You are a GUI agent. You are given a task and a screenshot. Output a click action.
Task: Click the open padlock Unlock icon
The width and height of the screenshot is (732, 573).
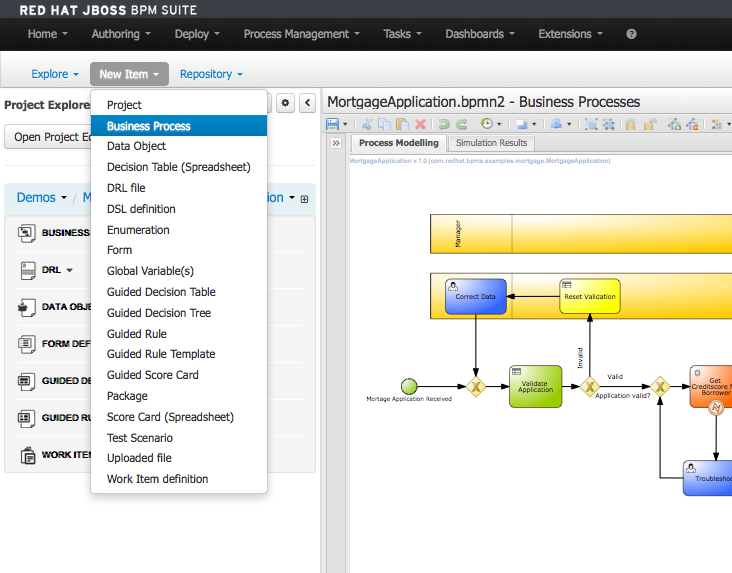(x=650, y=124)
